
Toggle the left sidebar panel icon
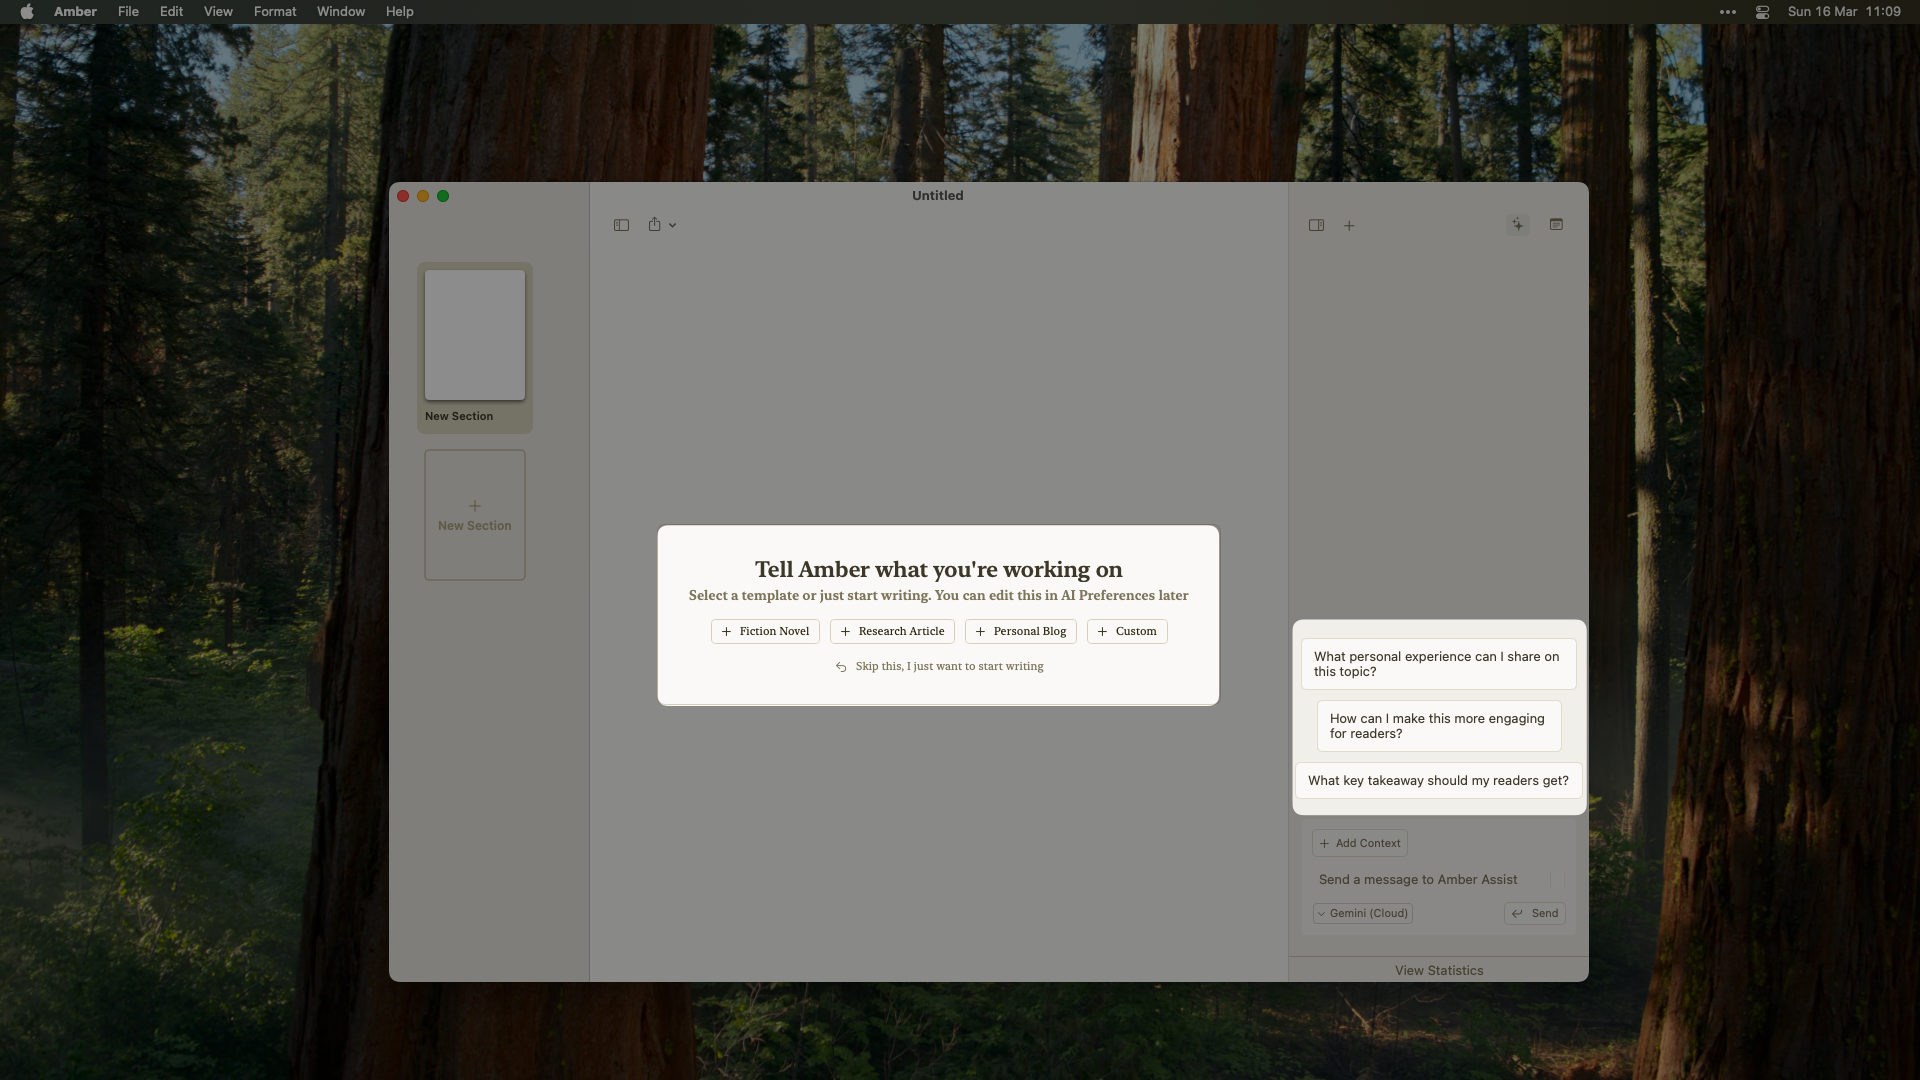tap(621, 225)
